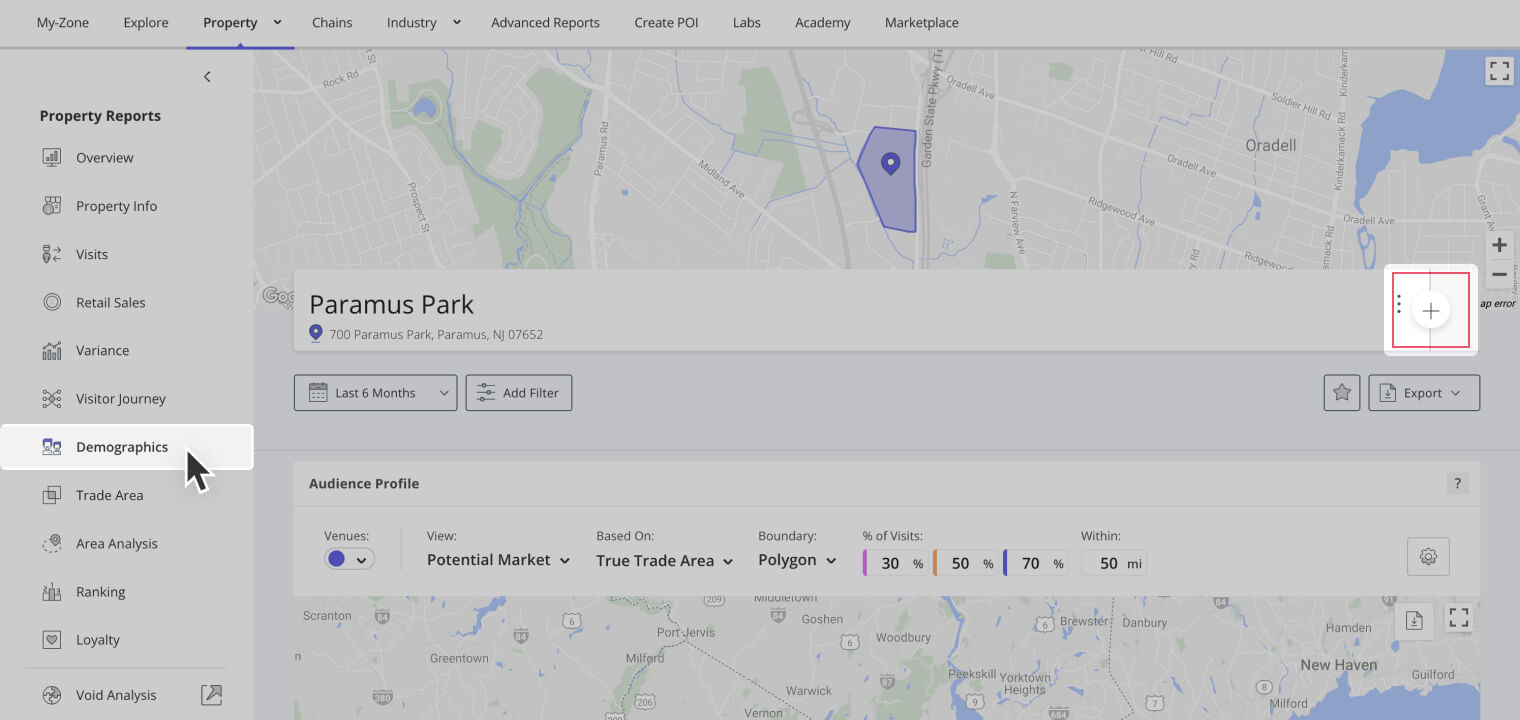Viewport: 1520px width, 720px height.
Task: Click the Property Info icon
Action: [52, 206]
